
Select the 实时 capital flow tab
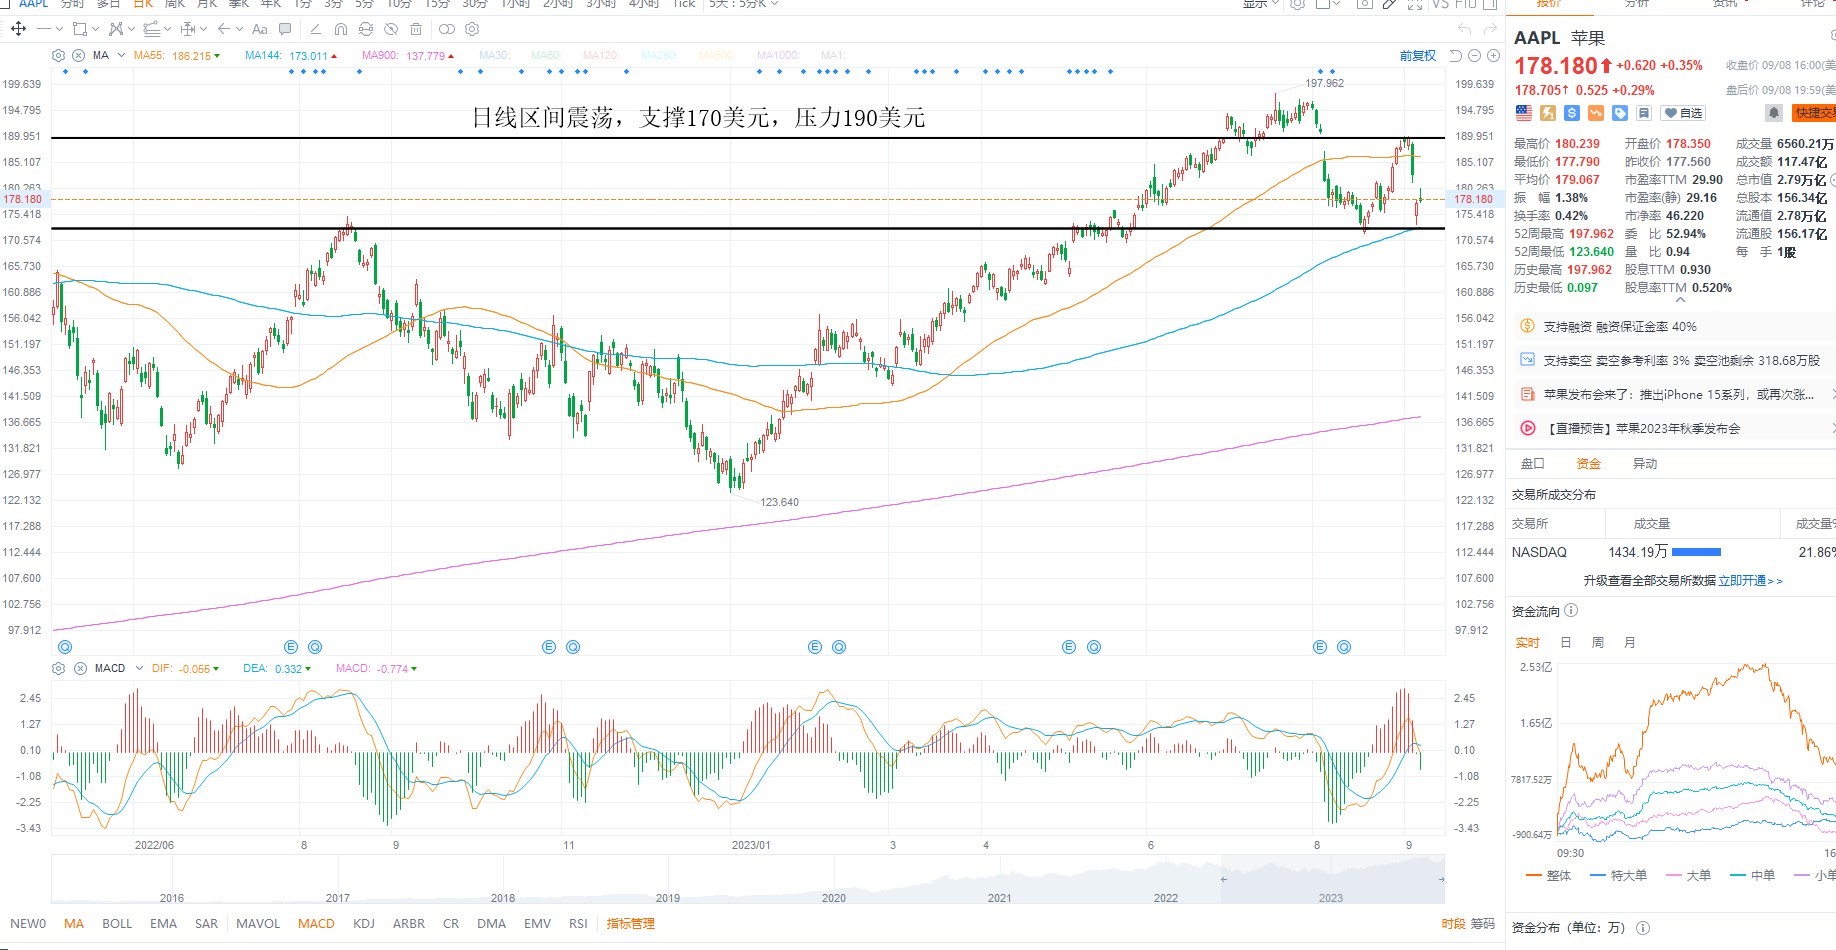tap(1528, 643)
